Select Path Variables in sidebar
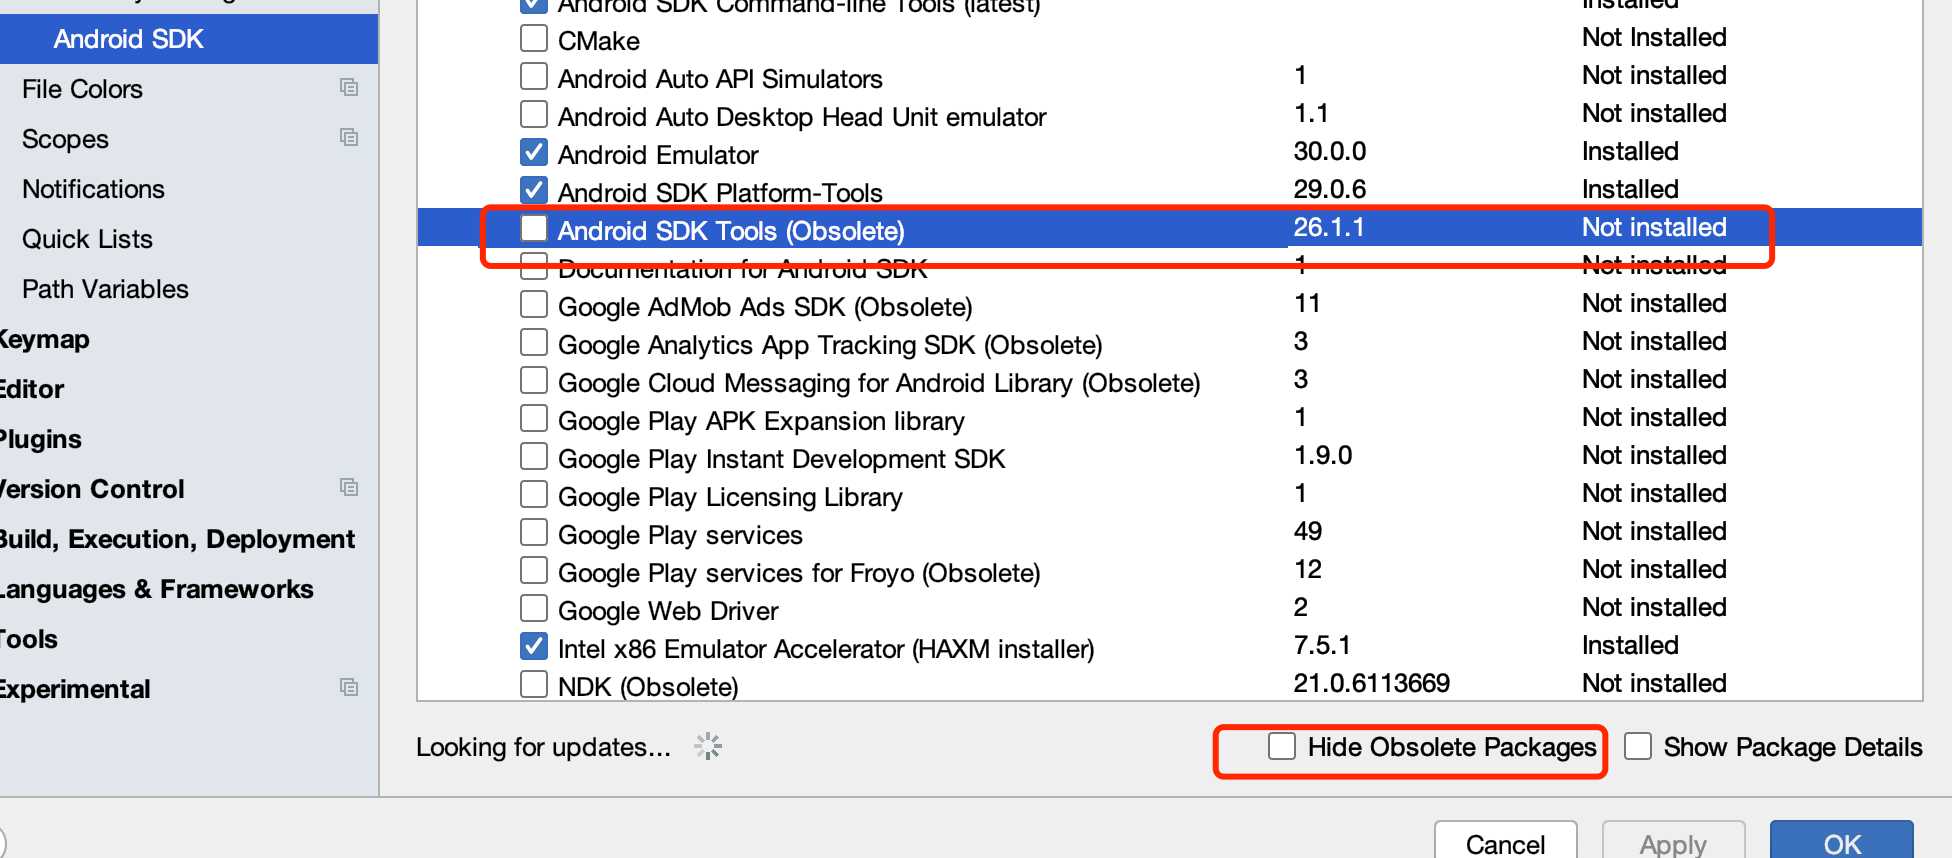This screenshot has width=1952, height=858. pyautogui.click(x=105, y=289)
